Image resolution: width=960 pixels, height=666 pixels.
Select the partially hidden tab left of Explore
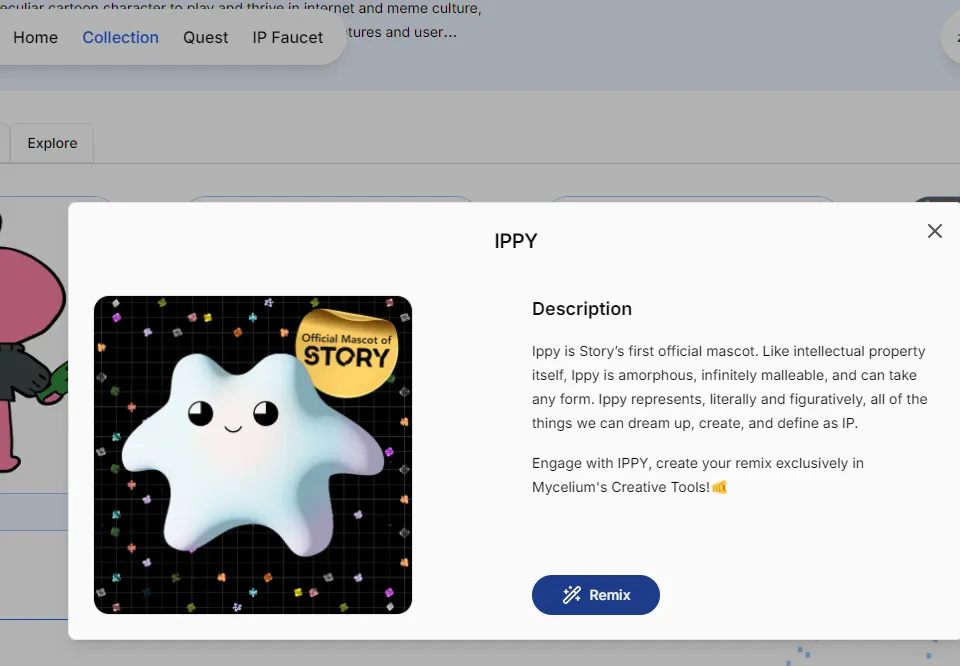click(x=4, y=143)
